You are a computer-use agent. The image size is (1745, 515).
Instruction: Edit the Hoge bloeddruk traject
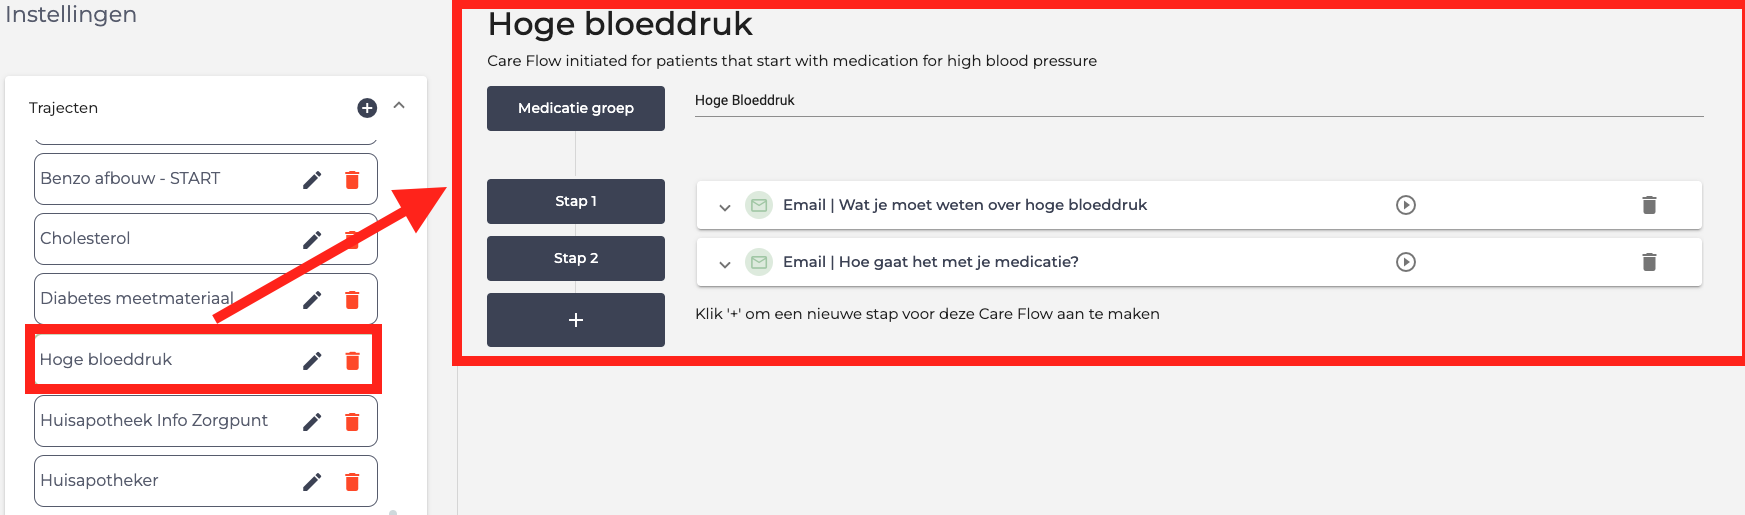pos(312,361)
